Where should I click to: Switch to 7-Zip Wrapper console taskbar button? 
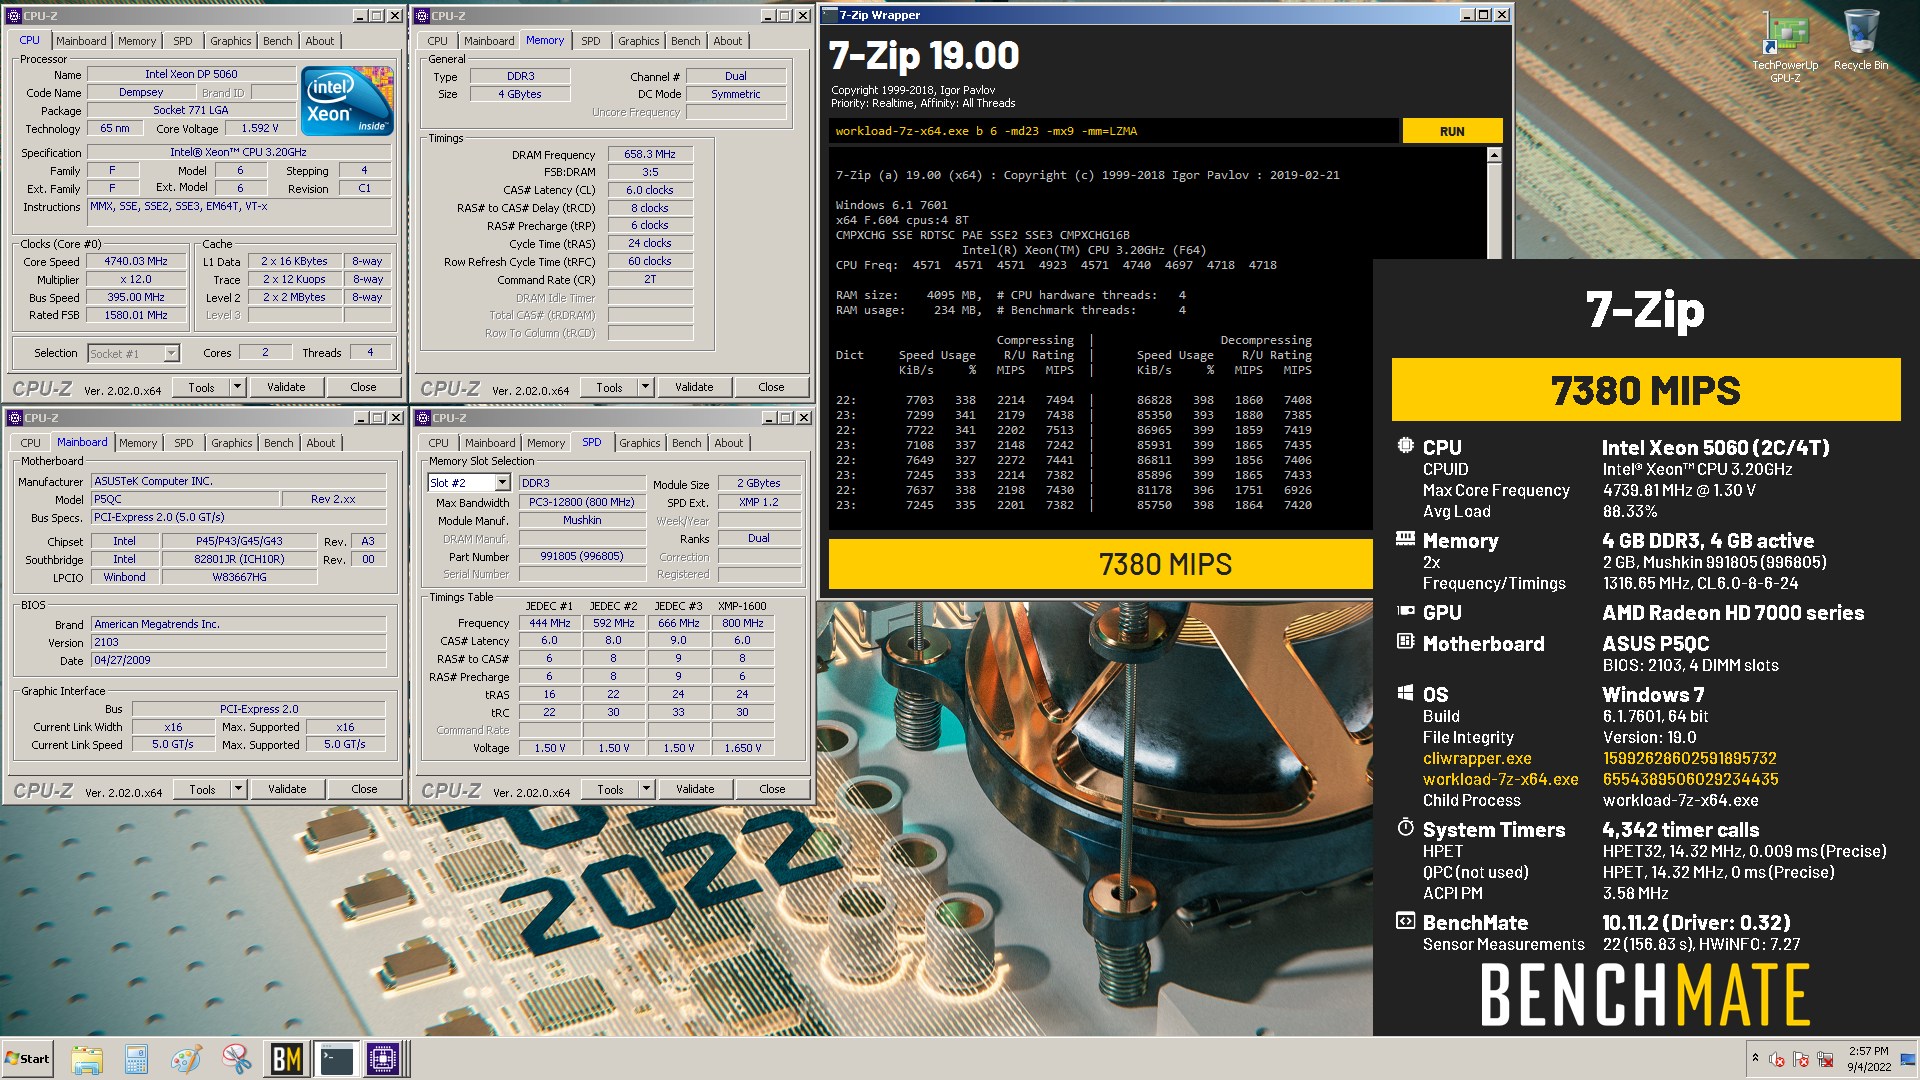click(336, 1059)
